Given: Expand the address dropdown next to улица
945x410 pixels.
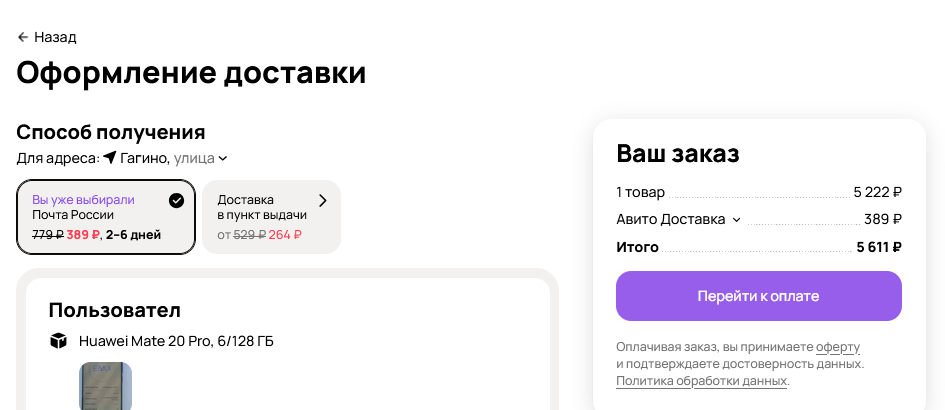Looking at the screenshot, I should (x=222, y=159).
